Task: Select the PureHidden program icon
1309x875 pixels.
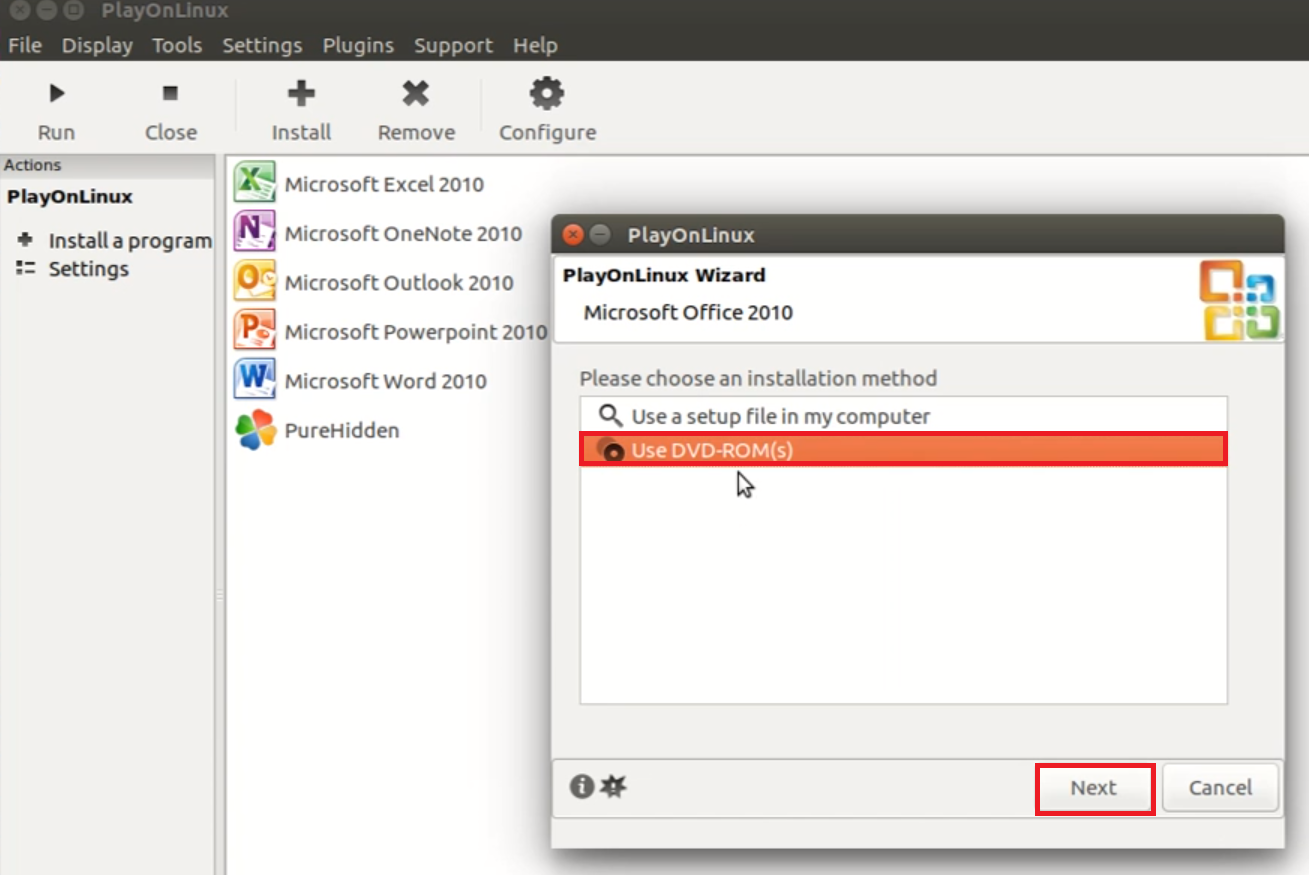Action: pyautogui.click(x=255, y=429)
